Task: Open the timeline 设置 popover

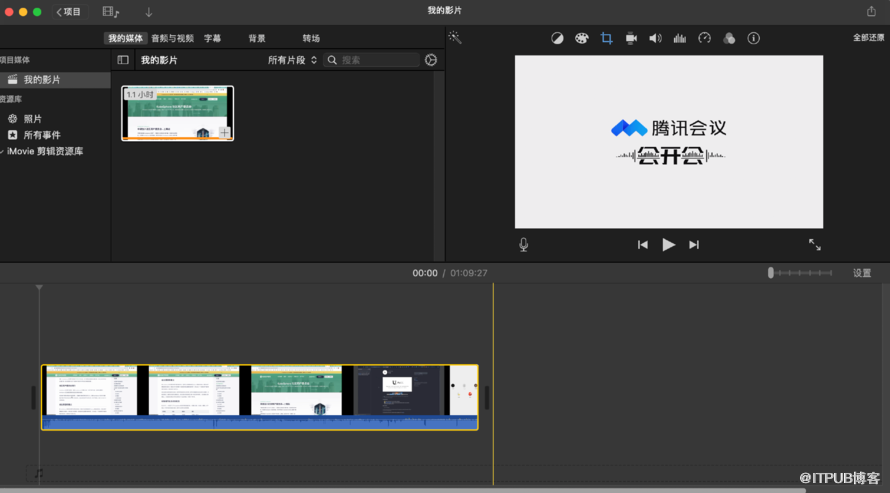Action: (x=861, y=273)
